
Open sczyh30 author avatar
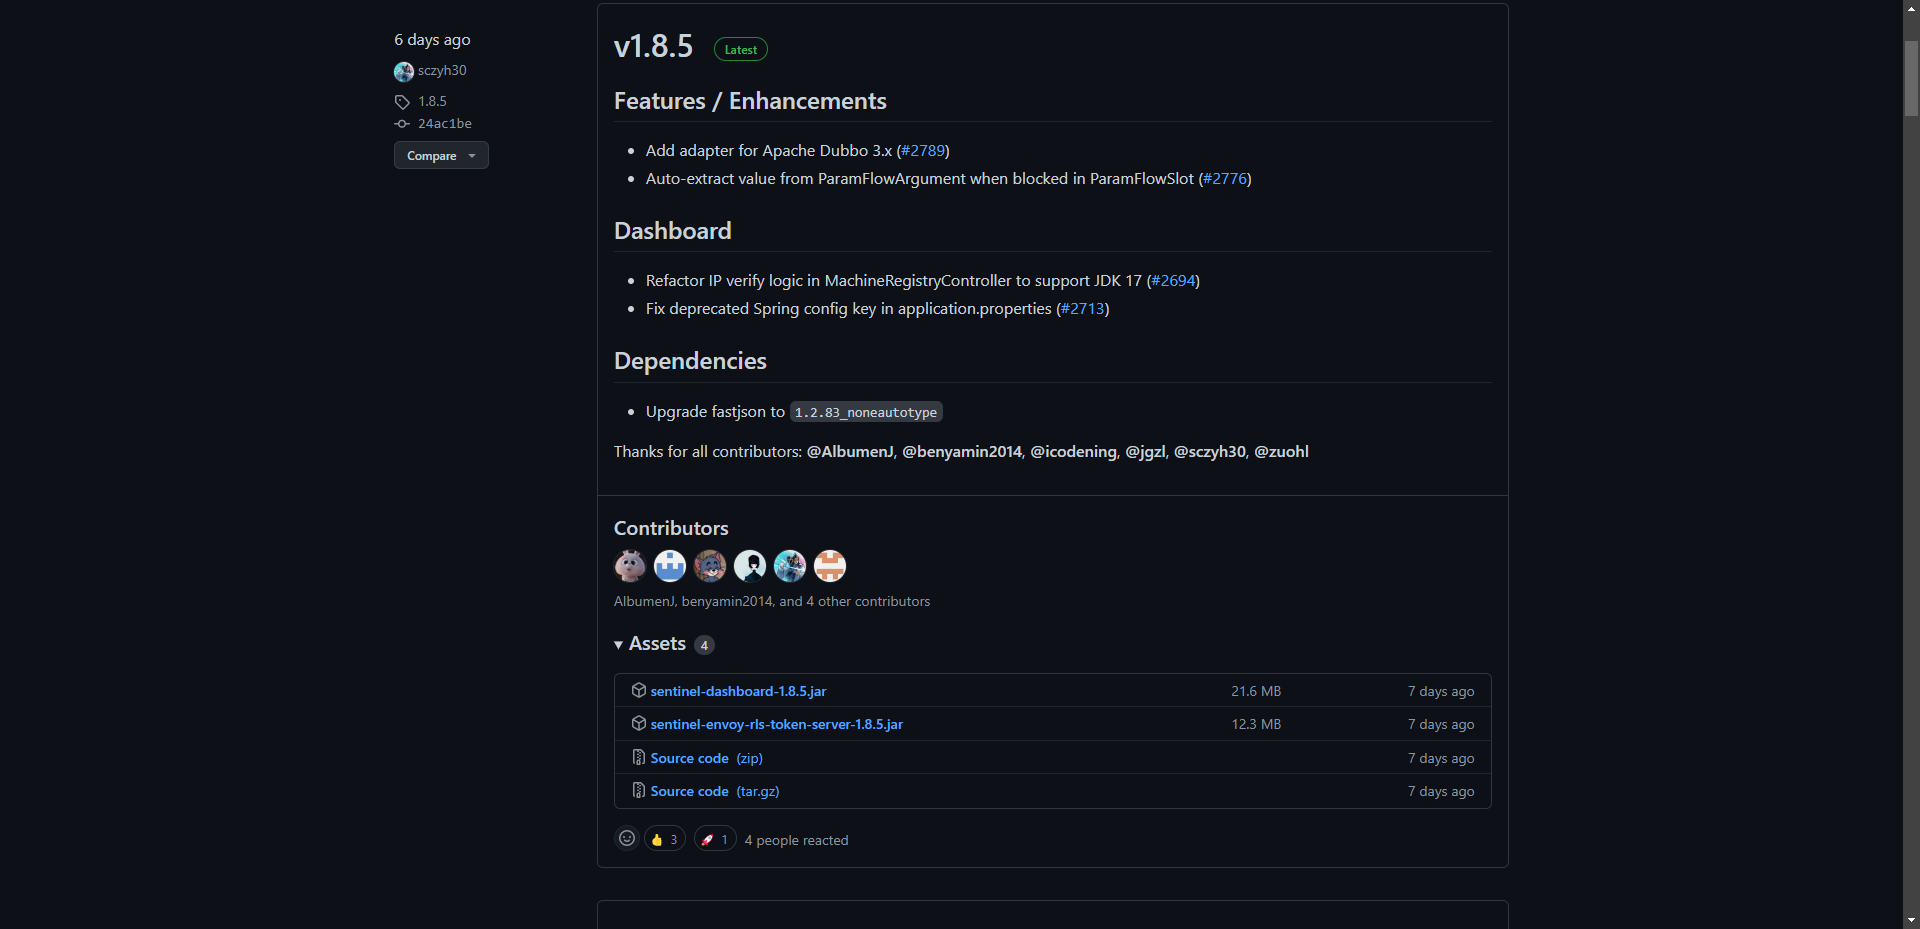(404, 71)
